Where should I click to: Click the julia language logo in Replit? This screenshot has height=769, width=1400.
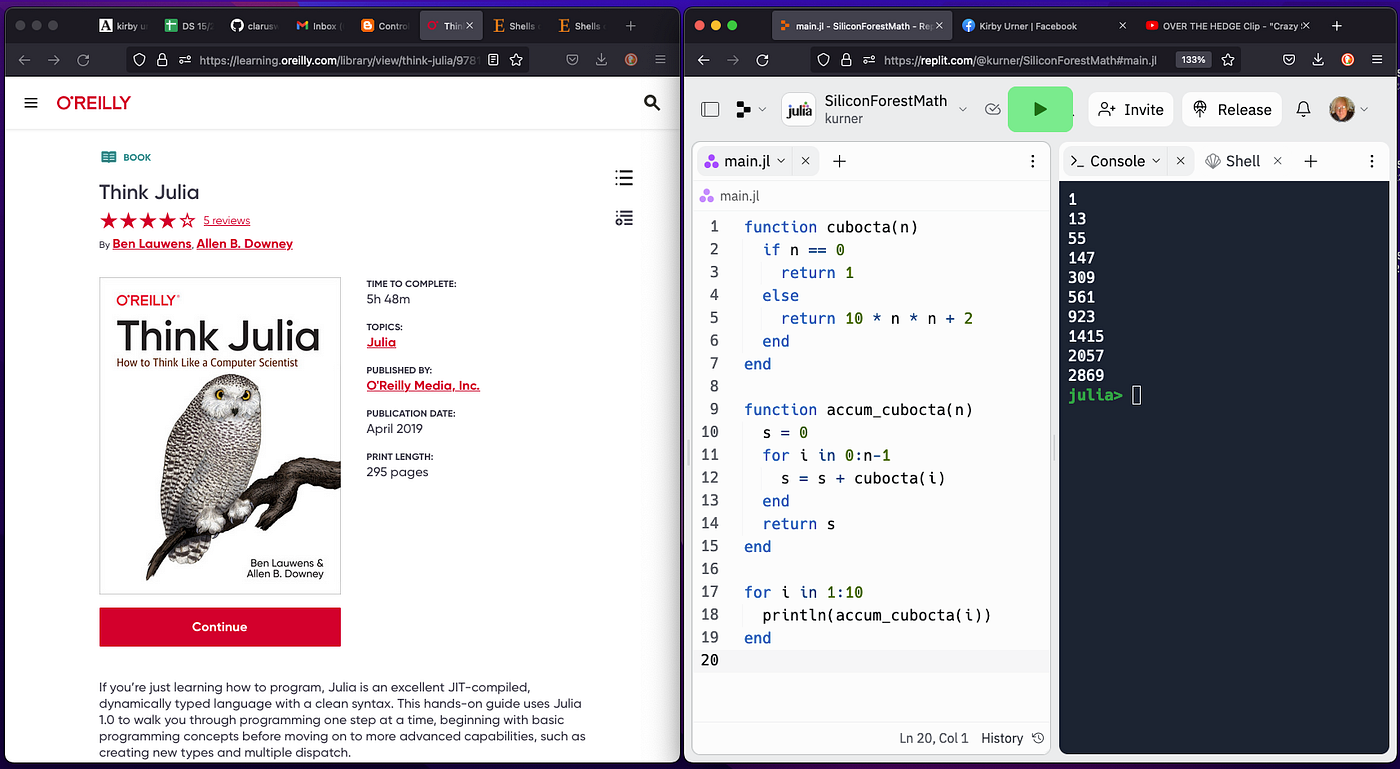[x=799, y=109]
